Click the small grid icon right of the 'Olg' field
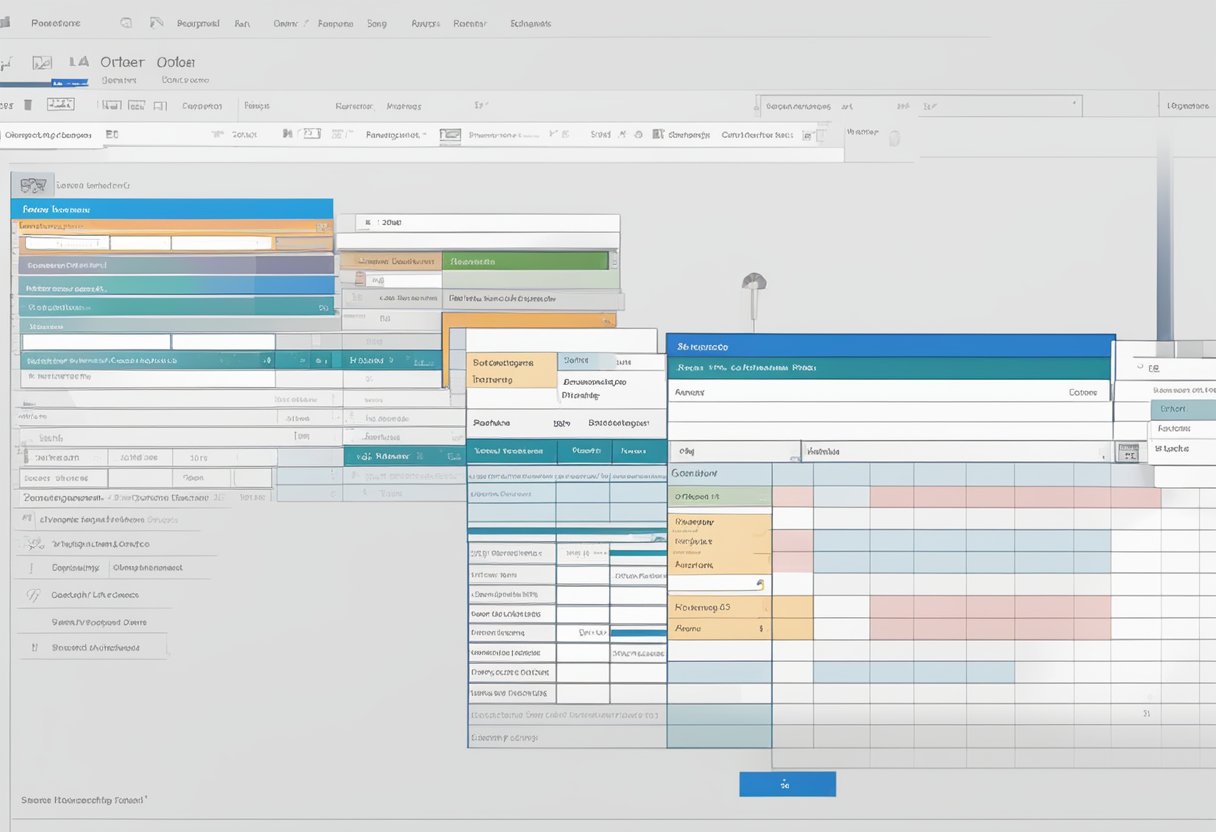 (1127, 453)
